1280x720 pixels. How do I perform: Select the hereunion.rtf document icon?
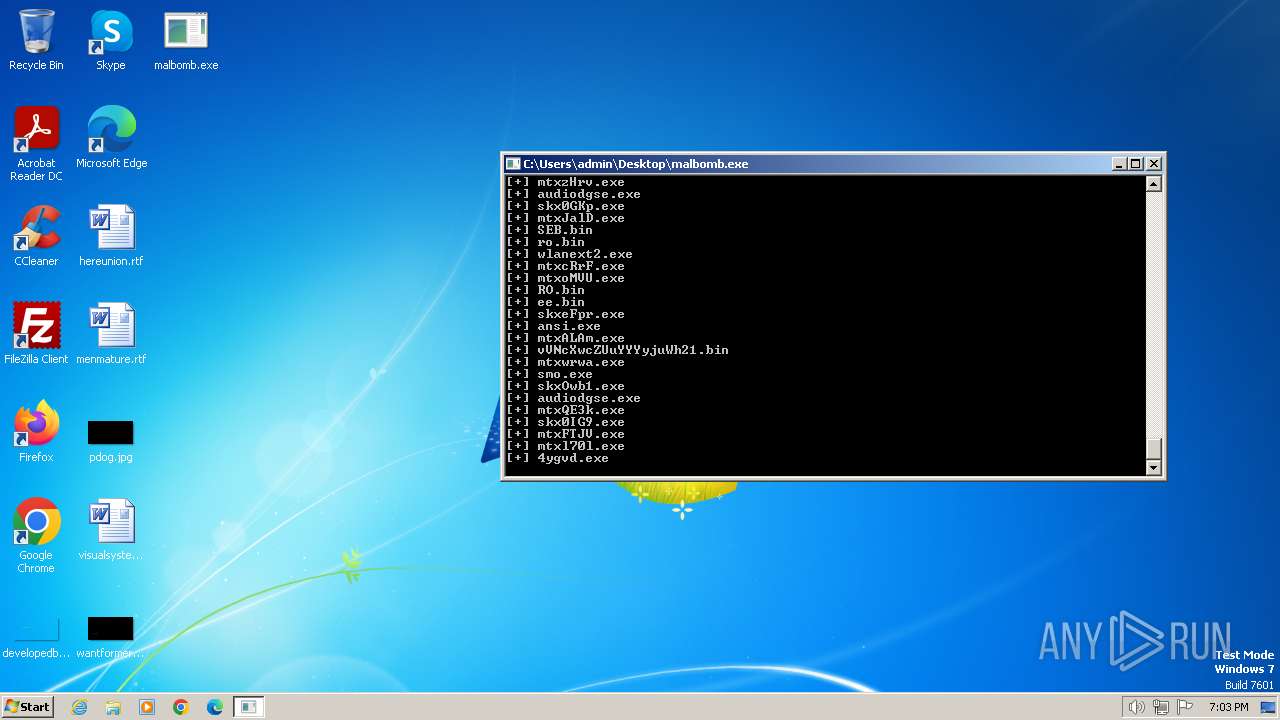pyautogui.click(x=111, y=236)
